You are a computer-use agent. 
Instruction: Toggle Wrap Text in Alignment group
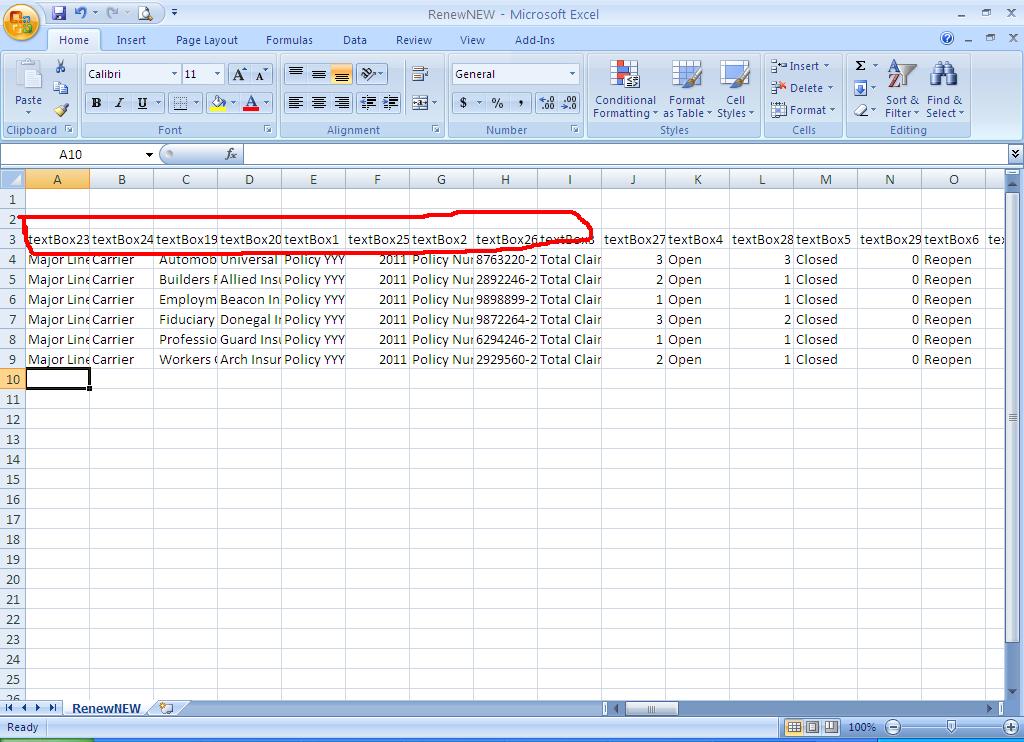tap(420, 74)
